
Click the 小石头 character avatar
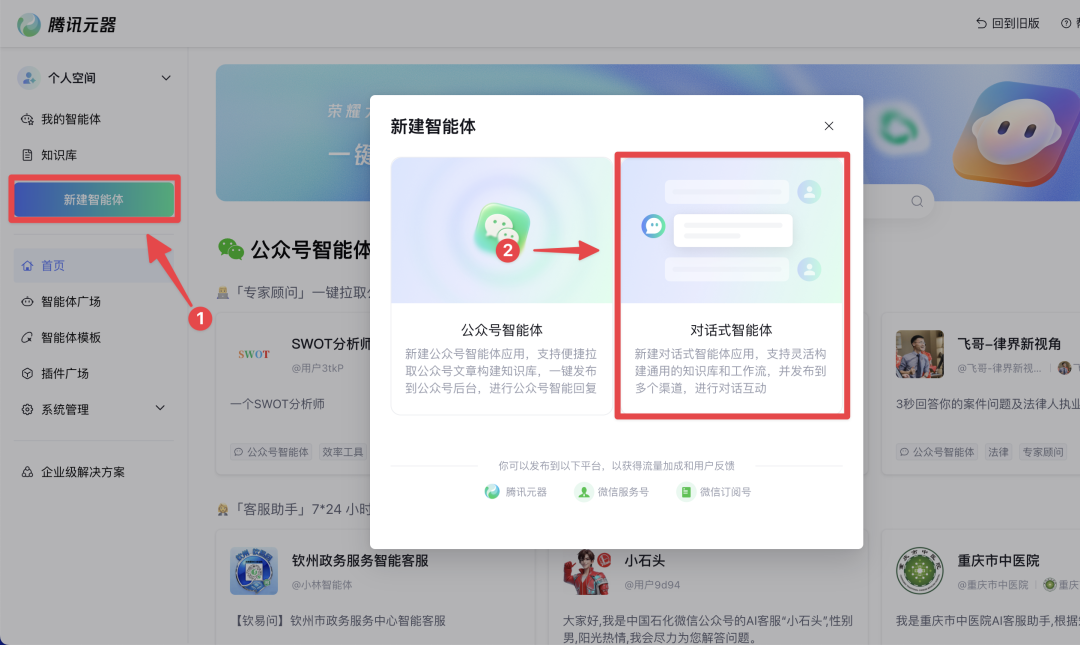click(587, 572)
